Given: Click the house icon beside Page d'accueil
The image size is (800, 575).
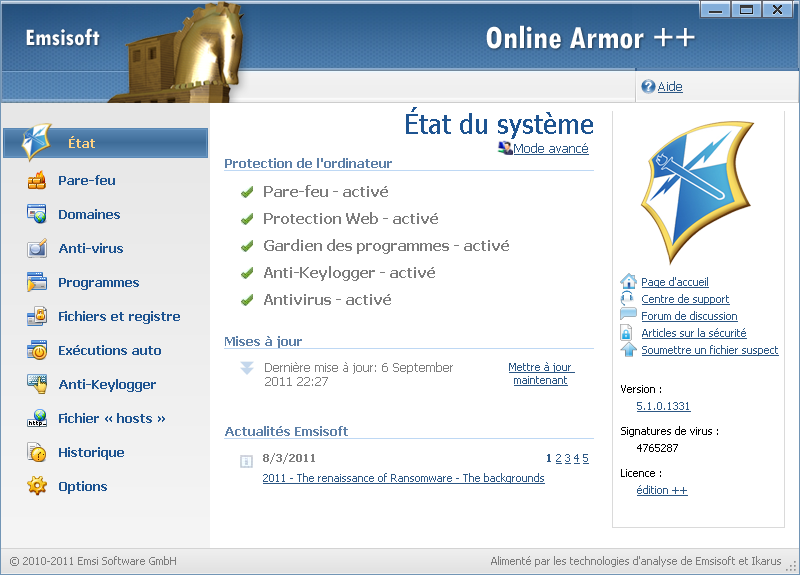Looking at the screenshot, I should [628, 282].
